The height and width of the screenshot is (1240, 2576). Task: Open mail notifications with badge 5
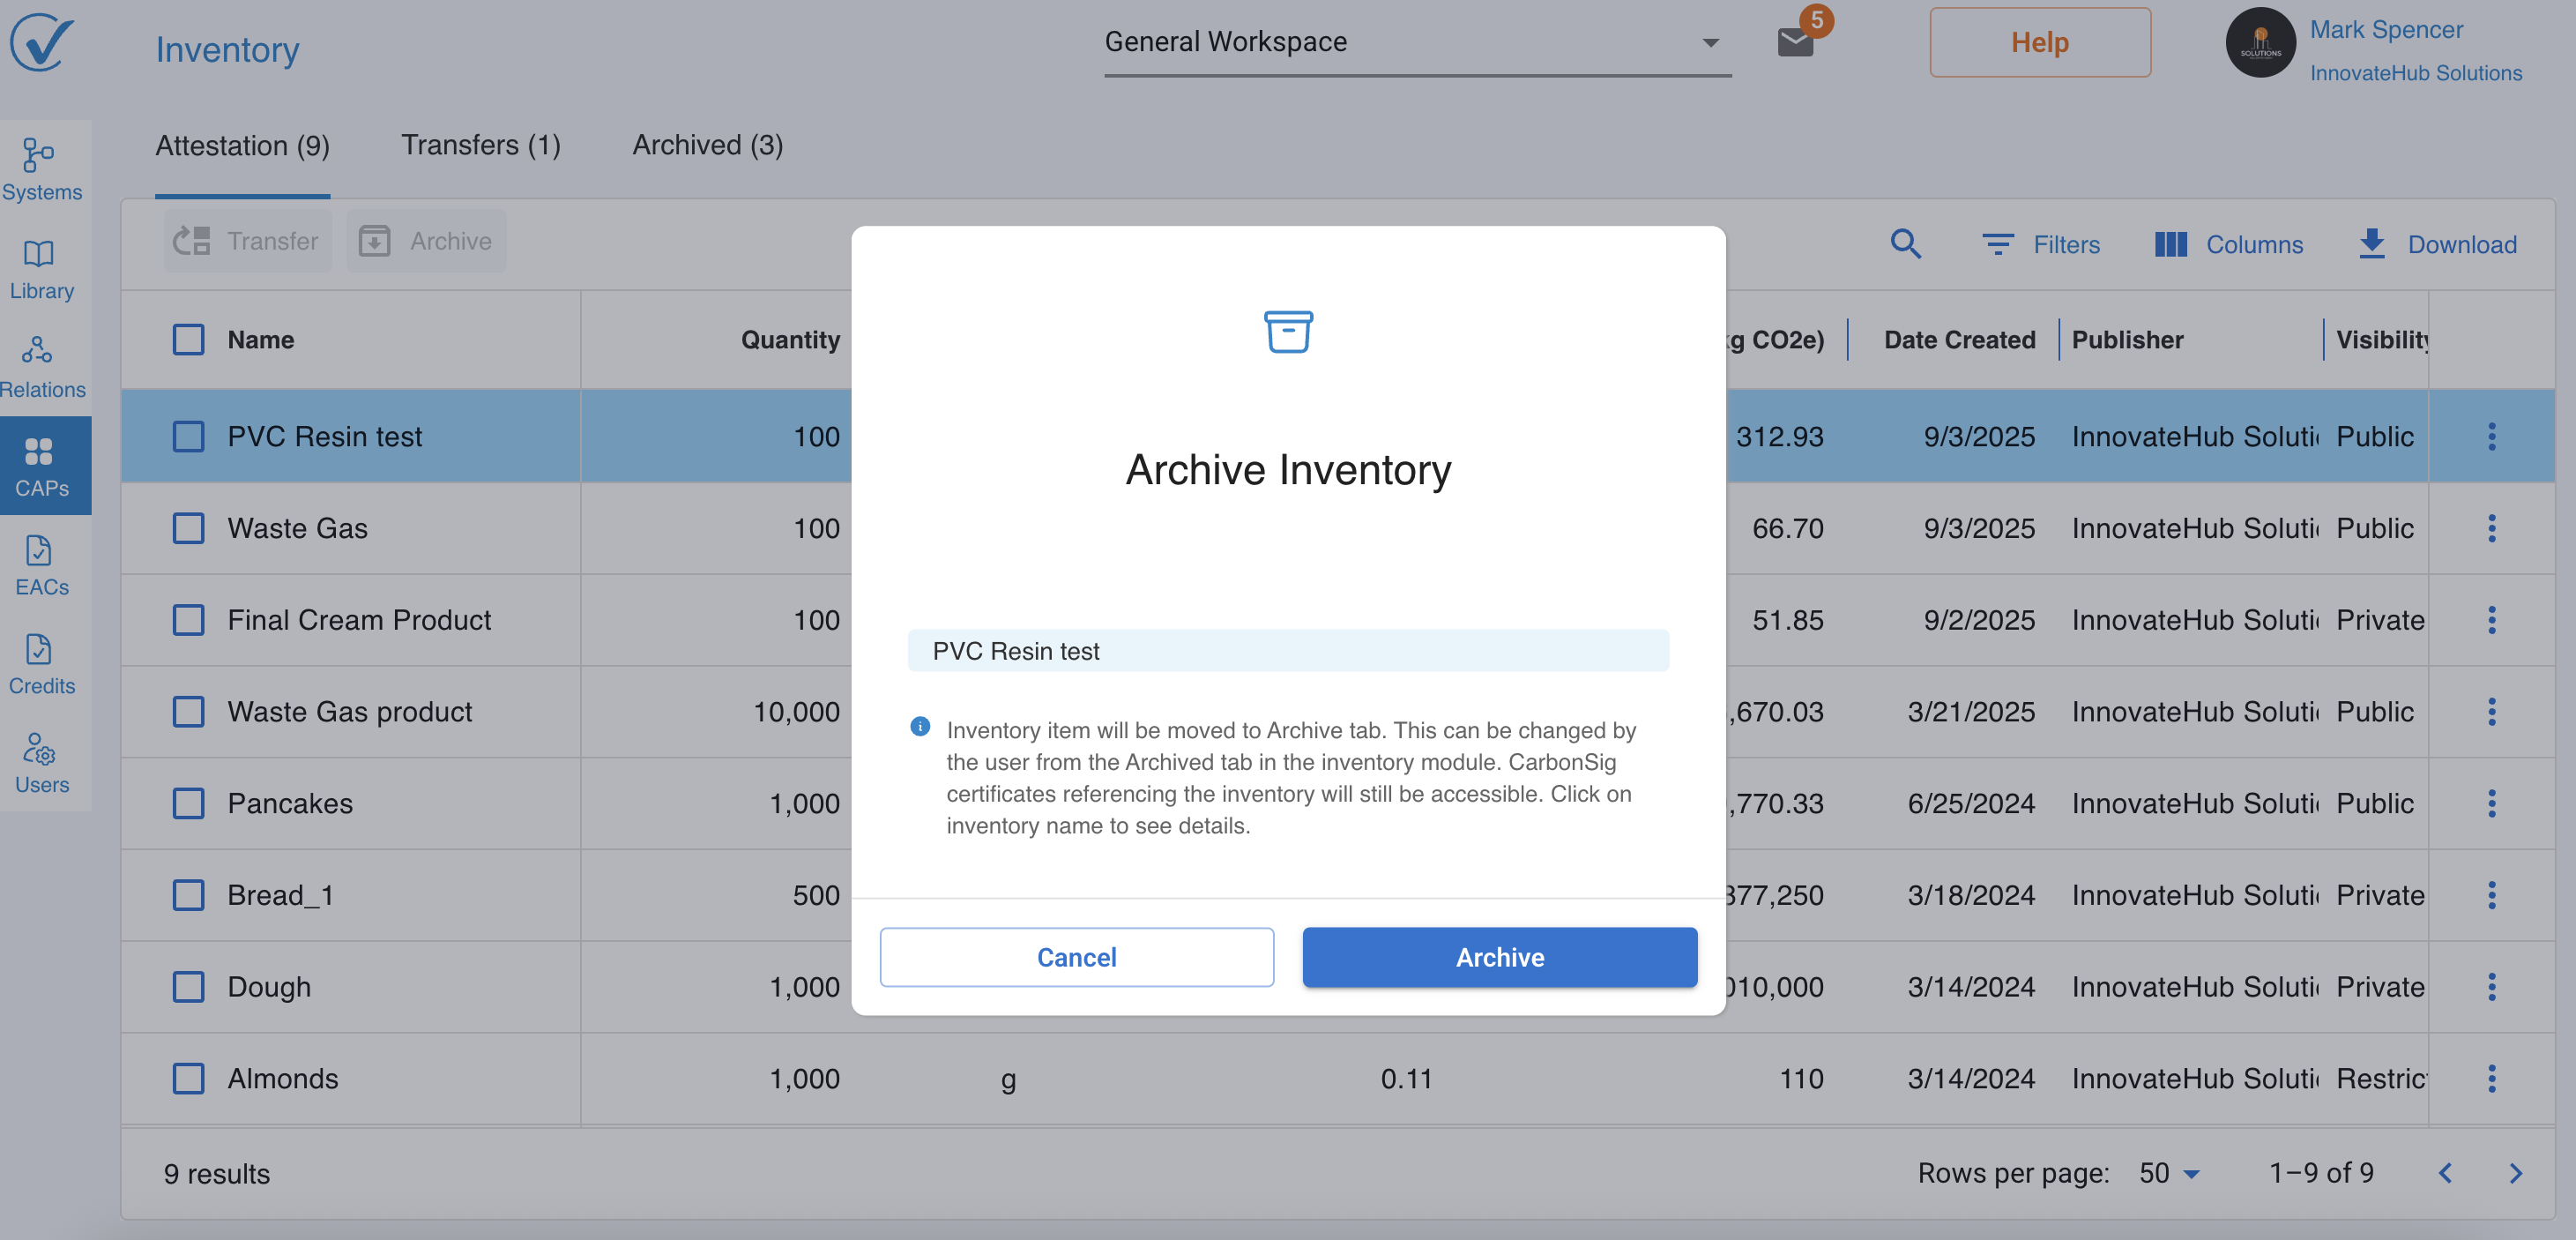[x=1795, y=42]
